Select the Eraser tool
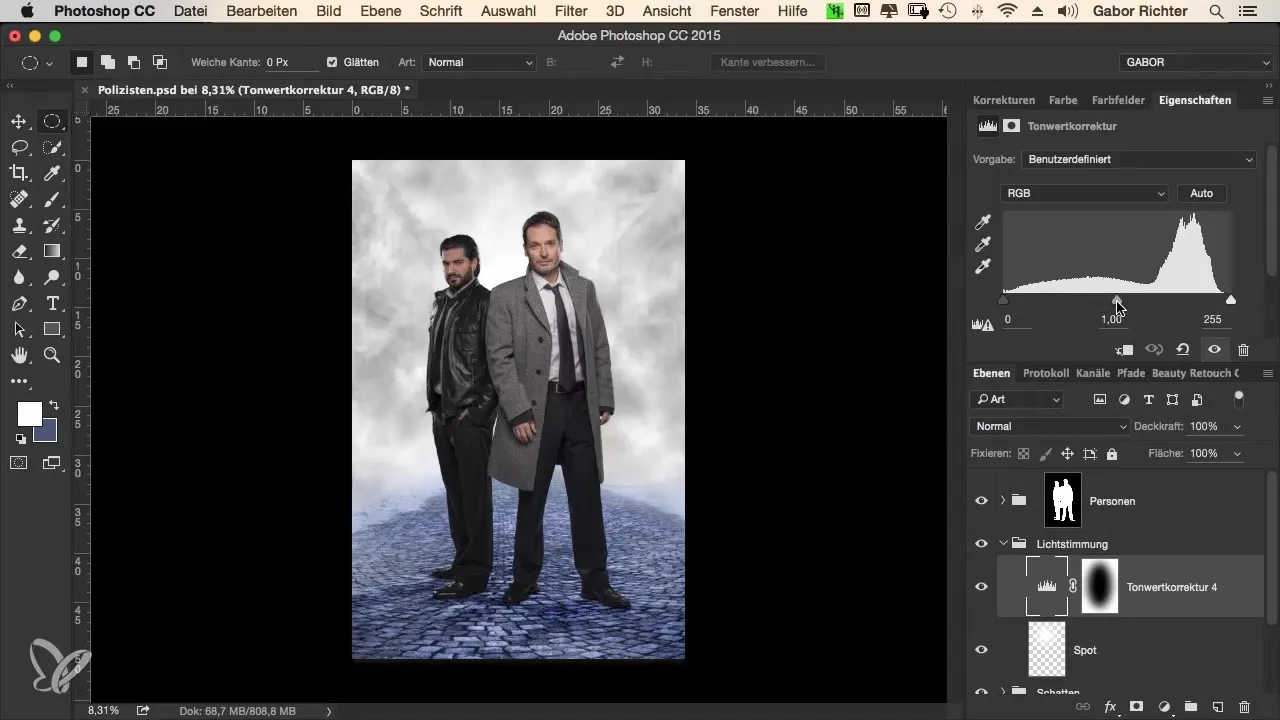 coord(18,251)
